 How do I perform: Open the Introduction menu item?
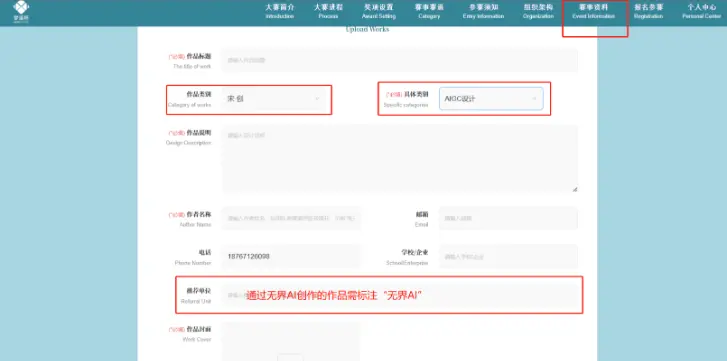[x=280, y=12]
